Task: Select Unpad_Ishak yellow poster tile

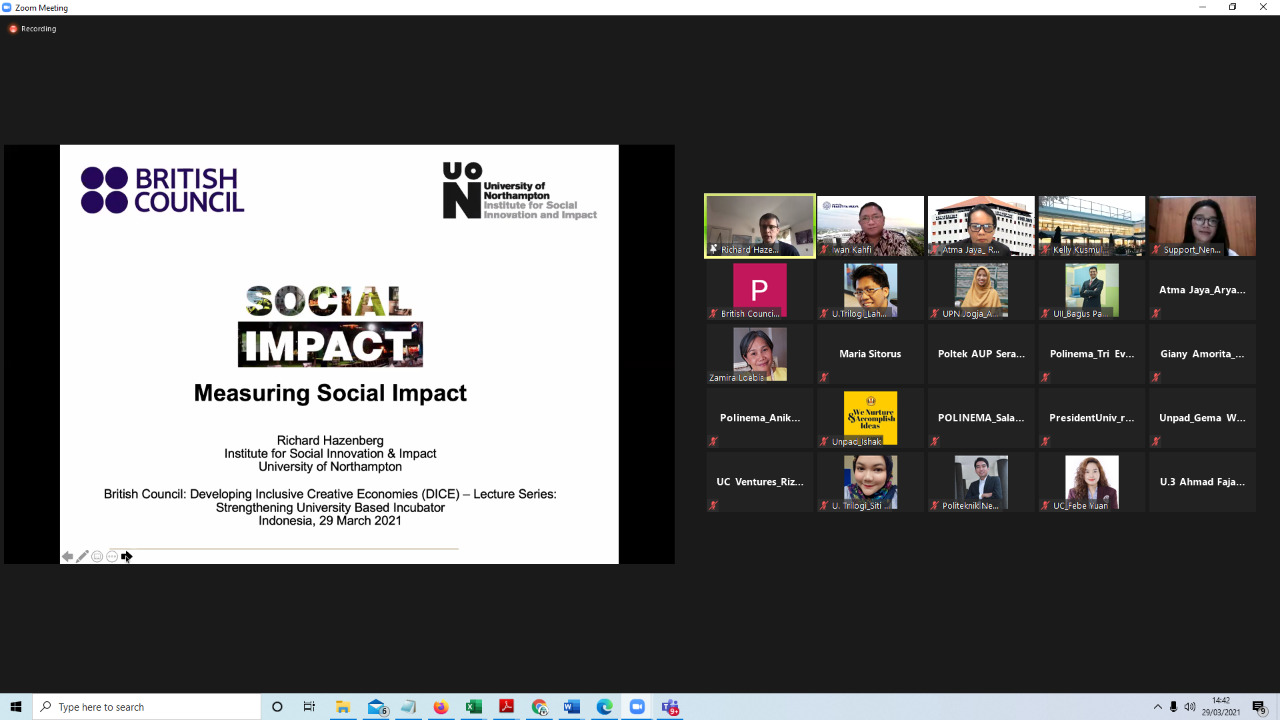Action: pos(870,418)
